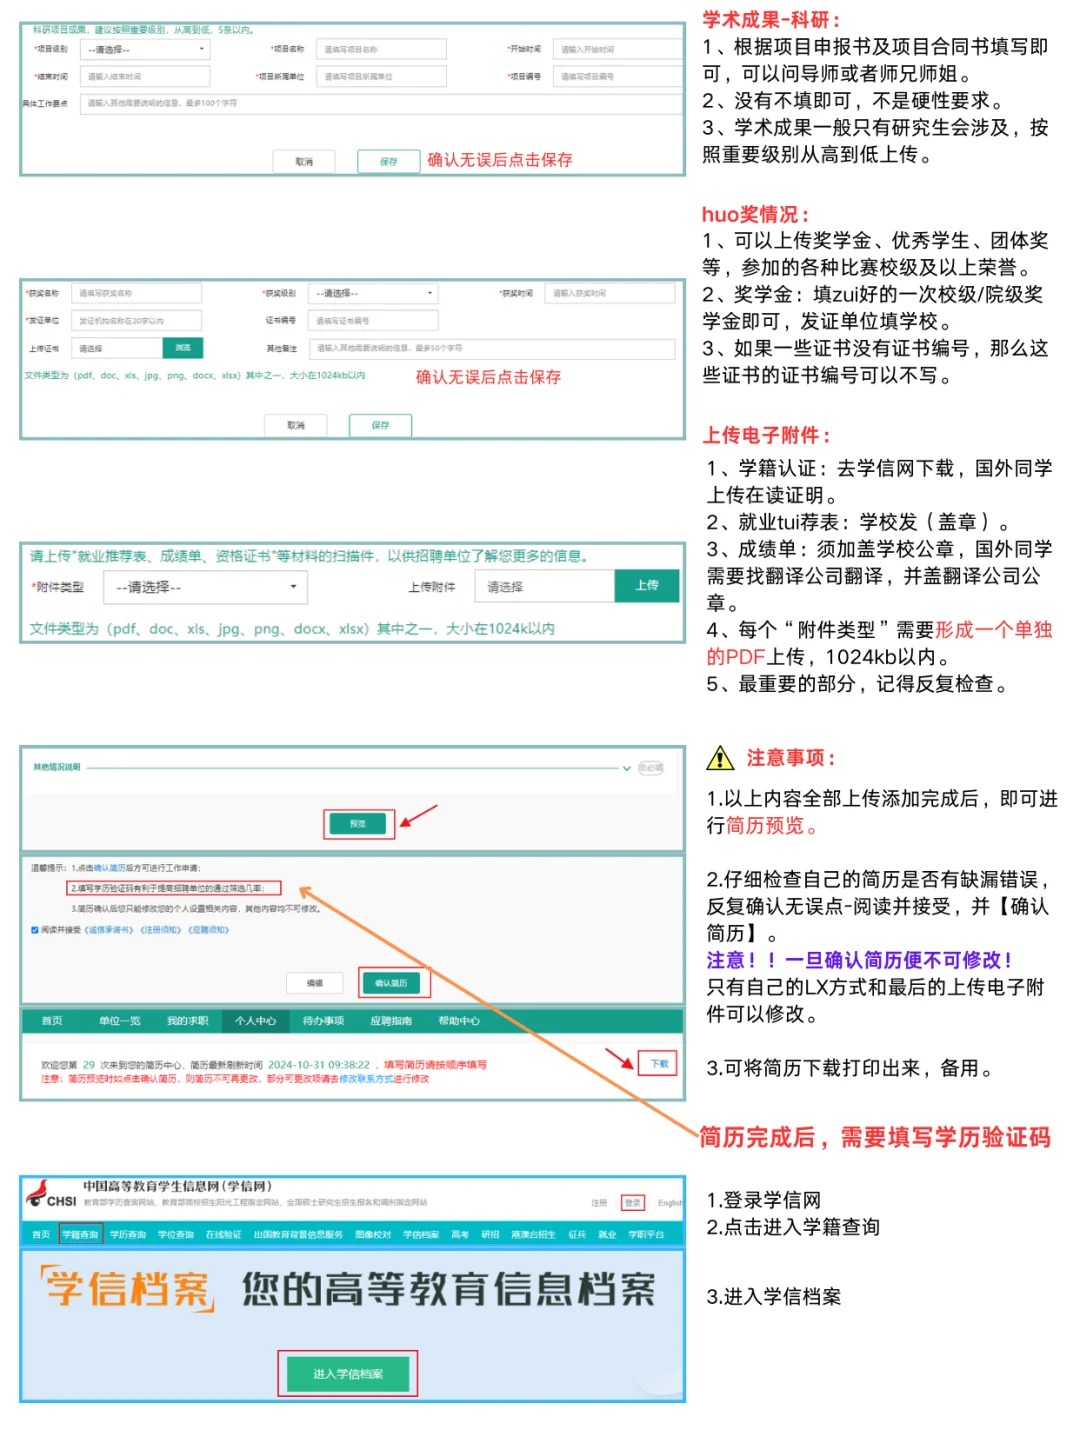The height and width of the screenshot is (1443, 1080).
Task: Open the 个人中心 tab
Action: [x=256, y=1021]
